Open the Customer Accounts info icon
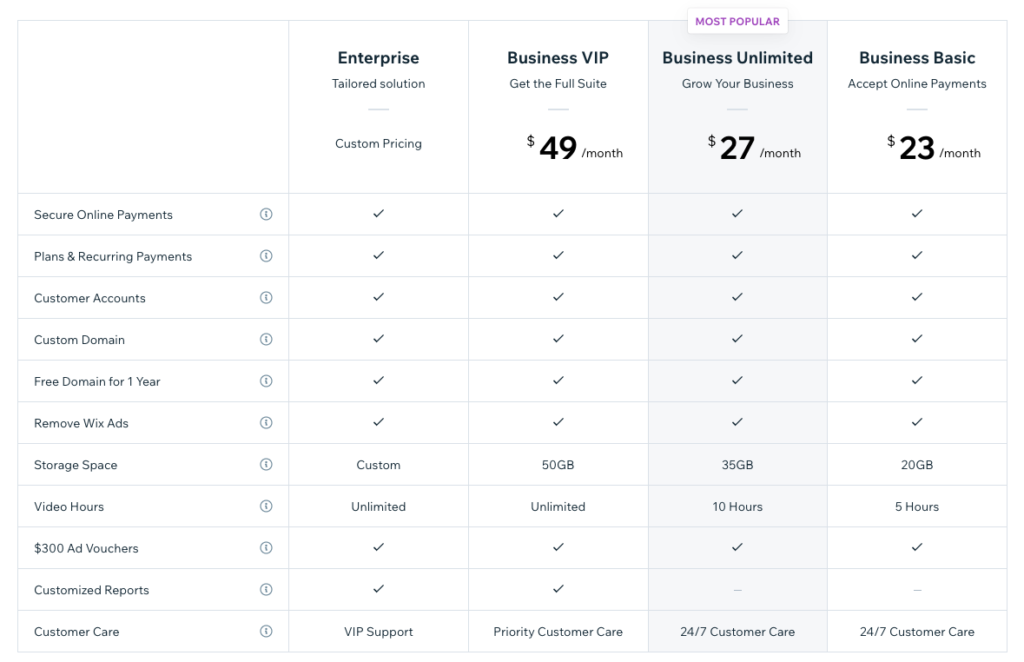Image resolution: width=1024 pixels, height=662 pixels. click(266, 297)
